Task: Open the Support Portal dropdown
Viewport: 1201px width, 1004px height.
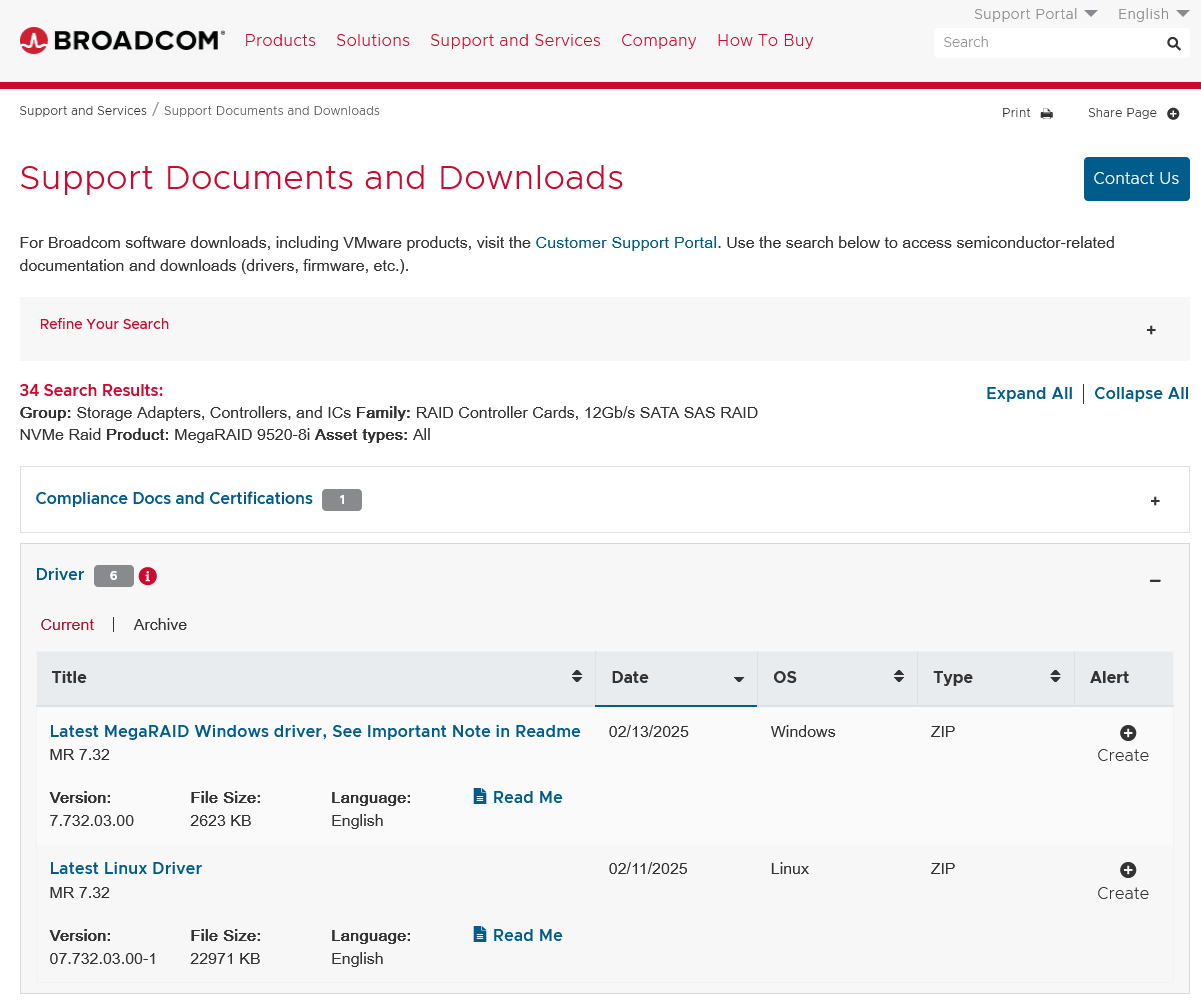Action: point(1035,14)
